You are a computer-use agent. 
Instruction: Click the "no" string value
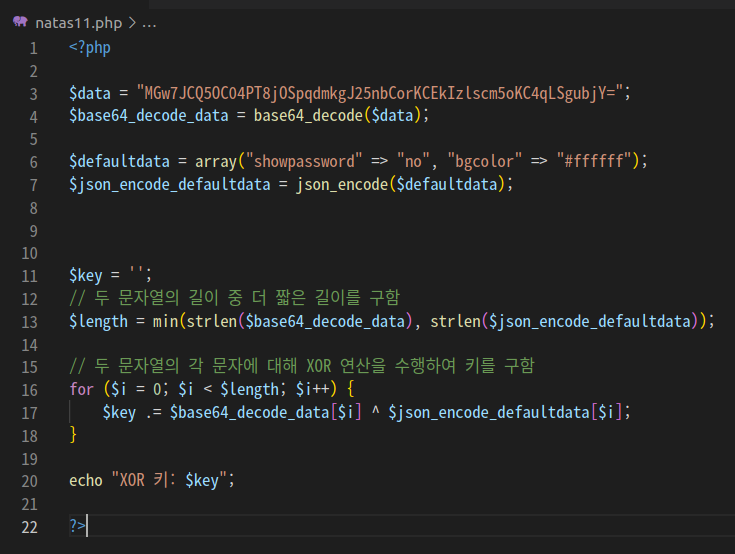pyautogui.click(x=413, y=161)
